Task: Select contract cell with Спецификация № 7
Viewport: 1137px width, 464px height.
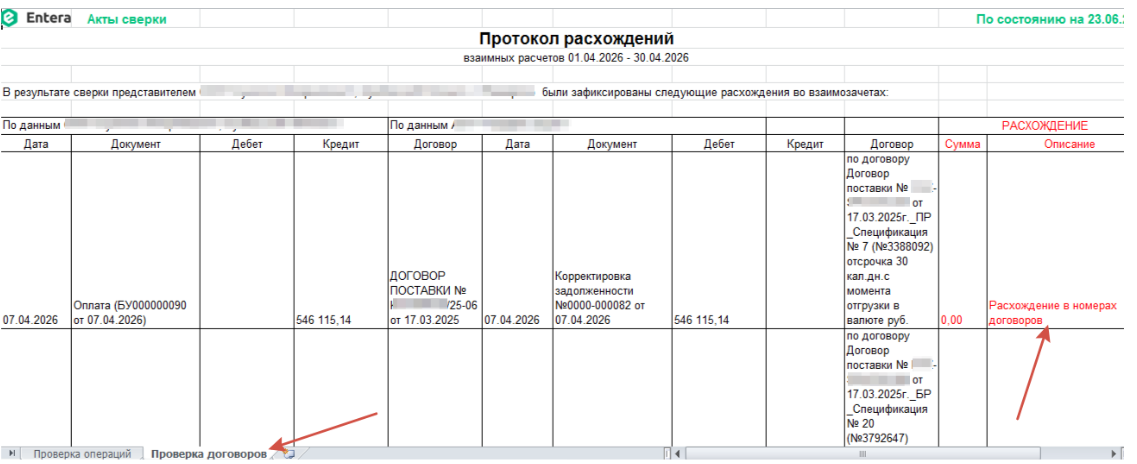Action: click(891, 239)
